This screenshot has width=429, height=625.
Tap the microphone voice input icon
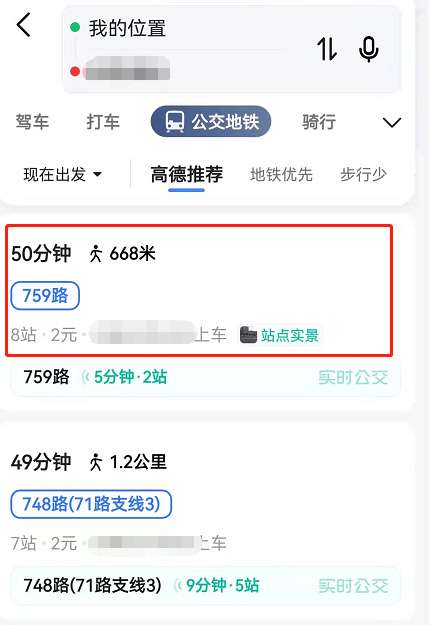pyautogui.click(x=368, y=49)
